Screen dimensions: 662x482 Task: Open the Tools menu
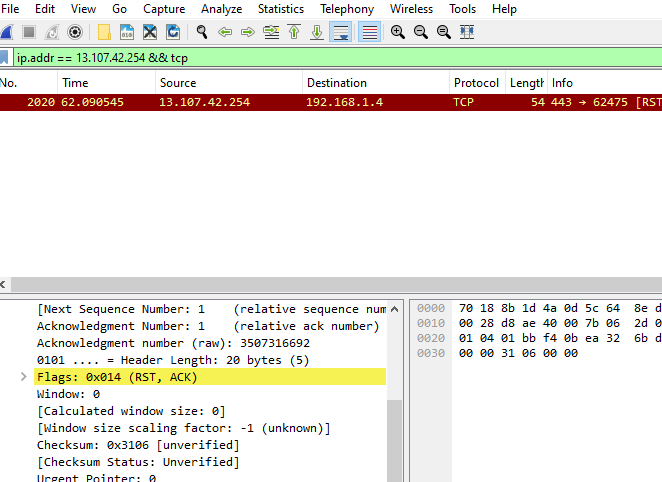[x=463, y=9]
